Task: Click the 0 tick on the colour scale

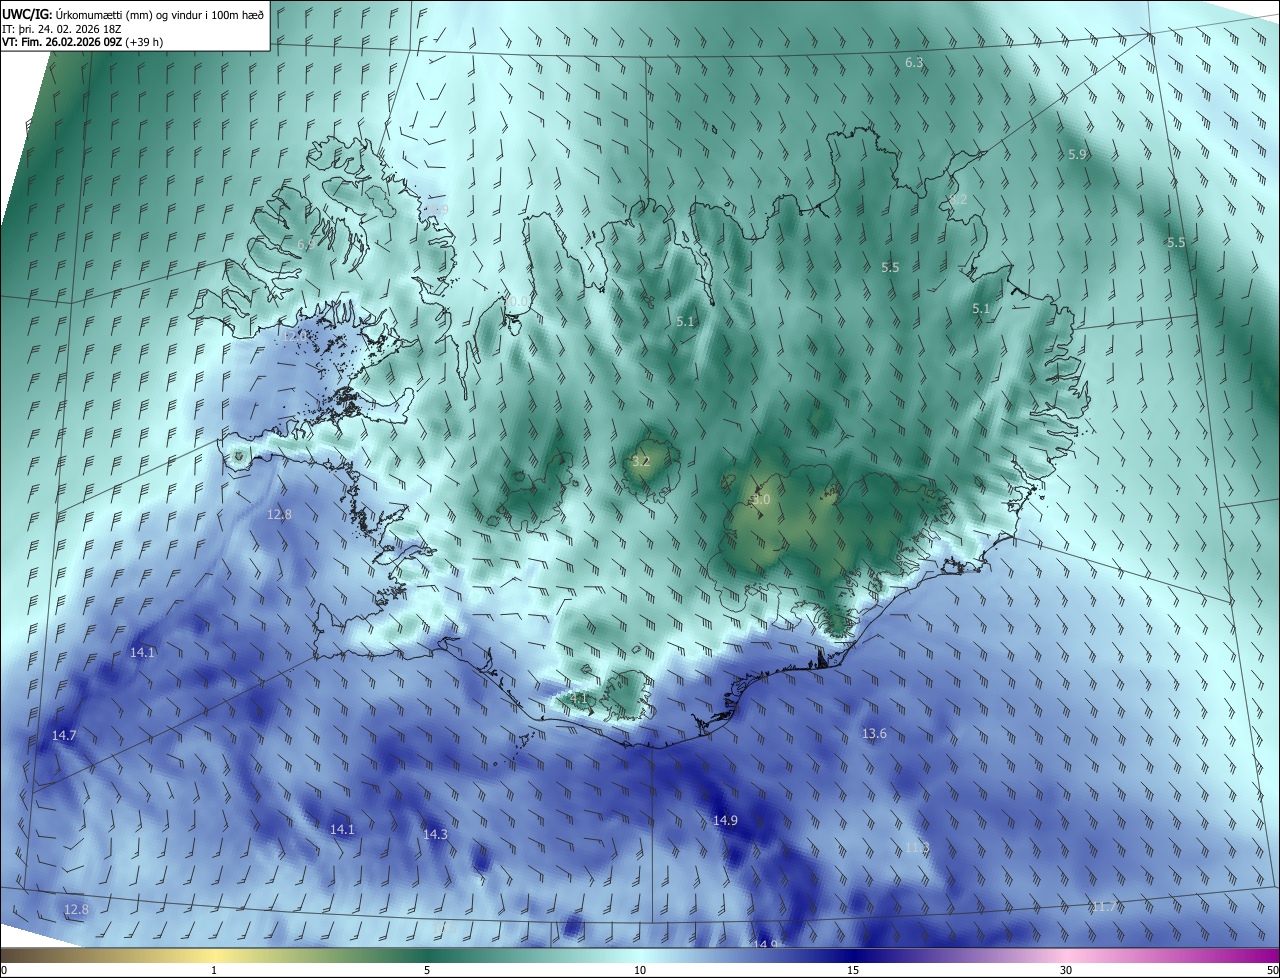Action: point(4,971)
